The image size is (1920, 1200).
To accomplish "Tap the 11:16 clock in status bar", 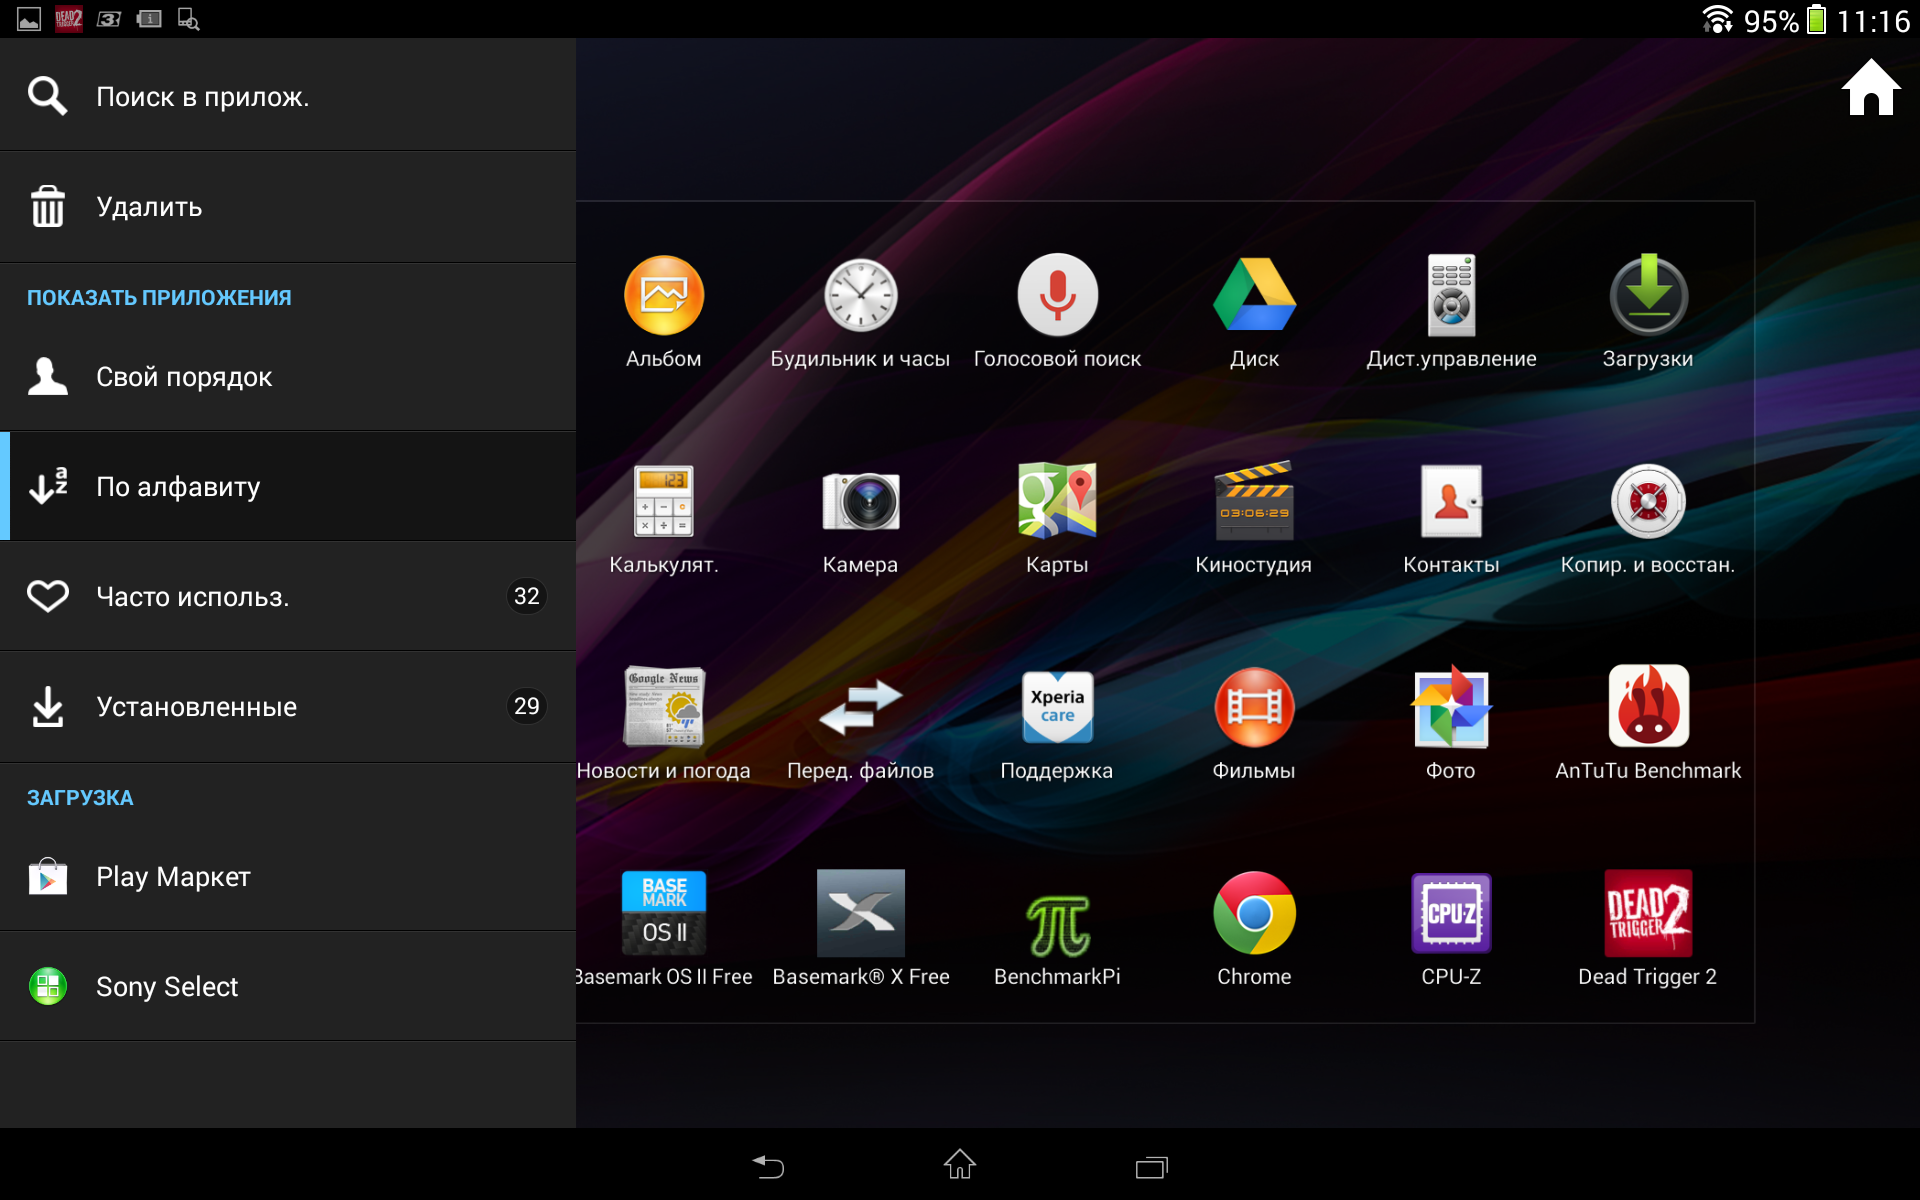I will (x=1874, y=21).
